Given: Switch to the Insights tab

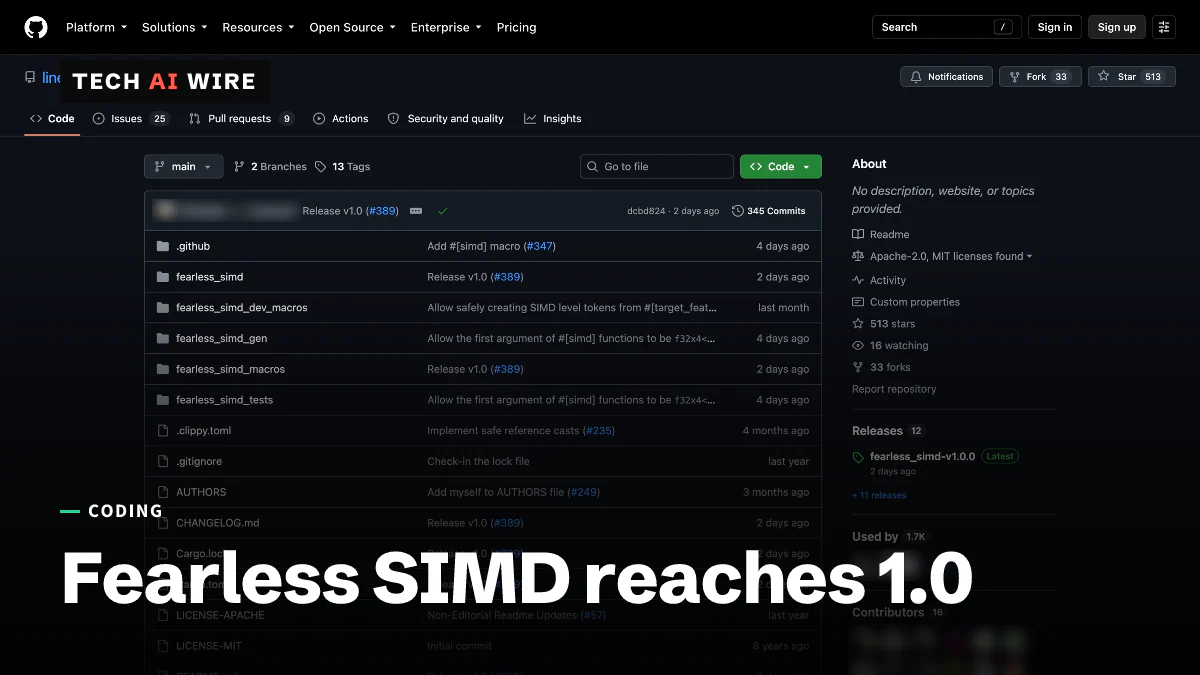Looking at the screenshot, I should click(x=552, y=118).
